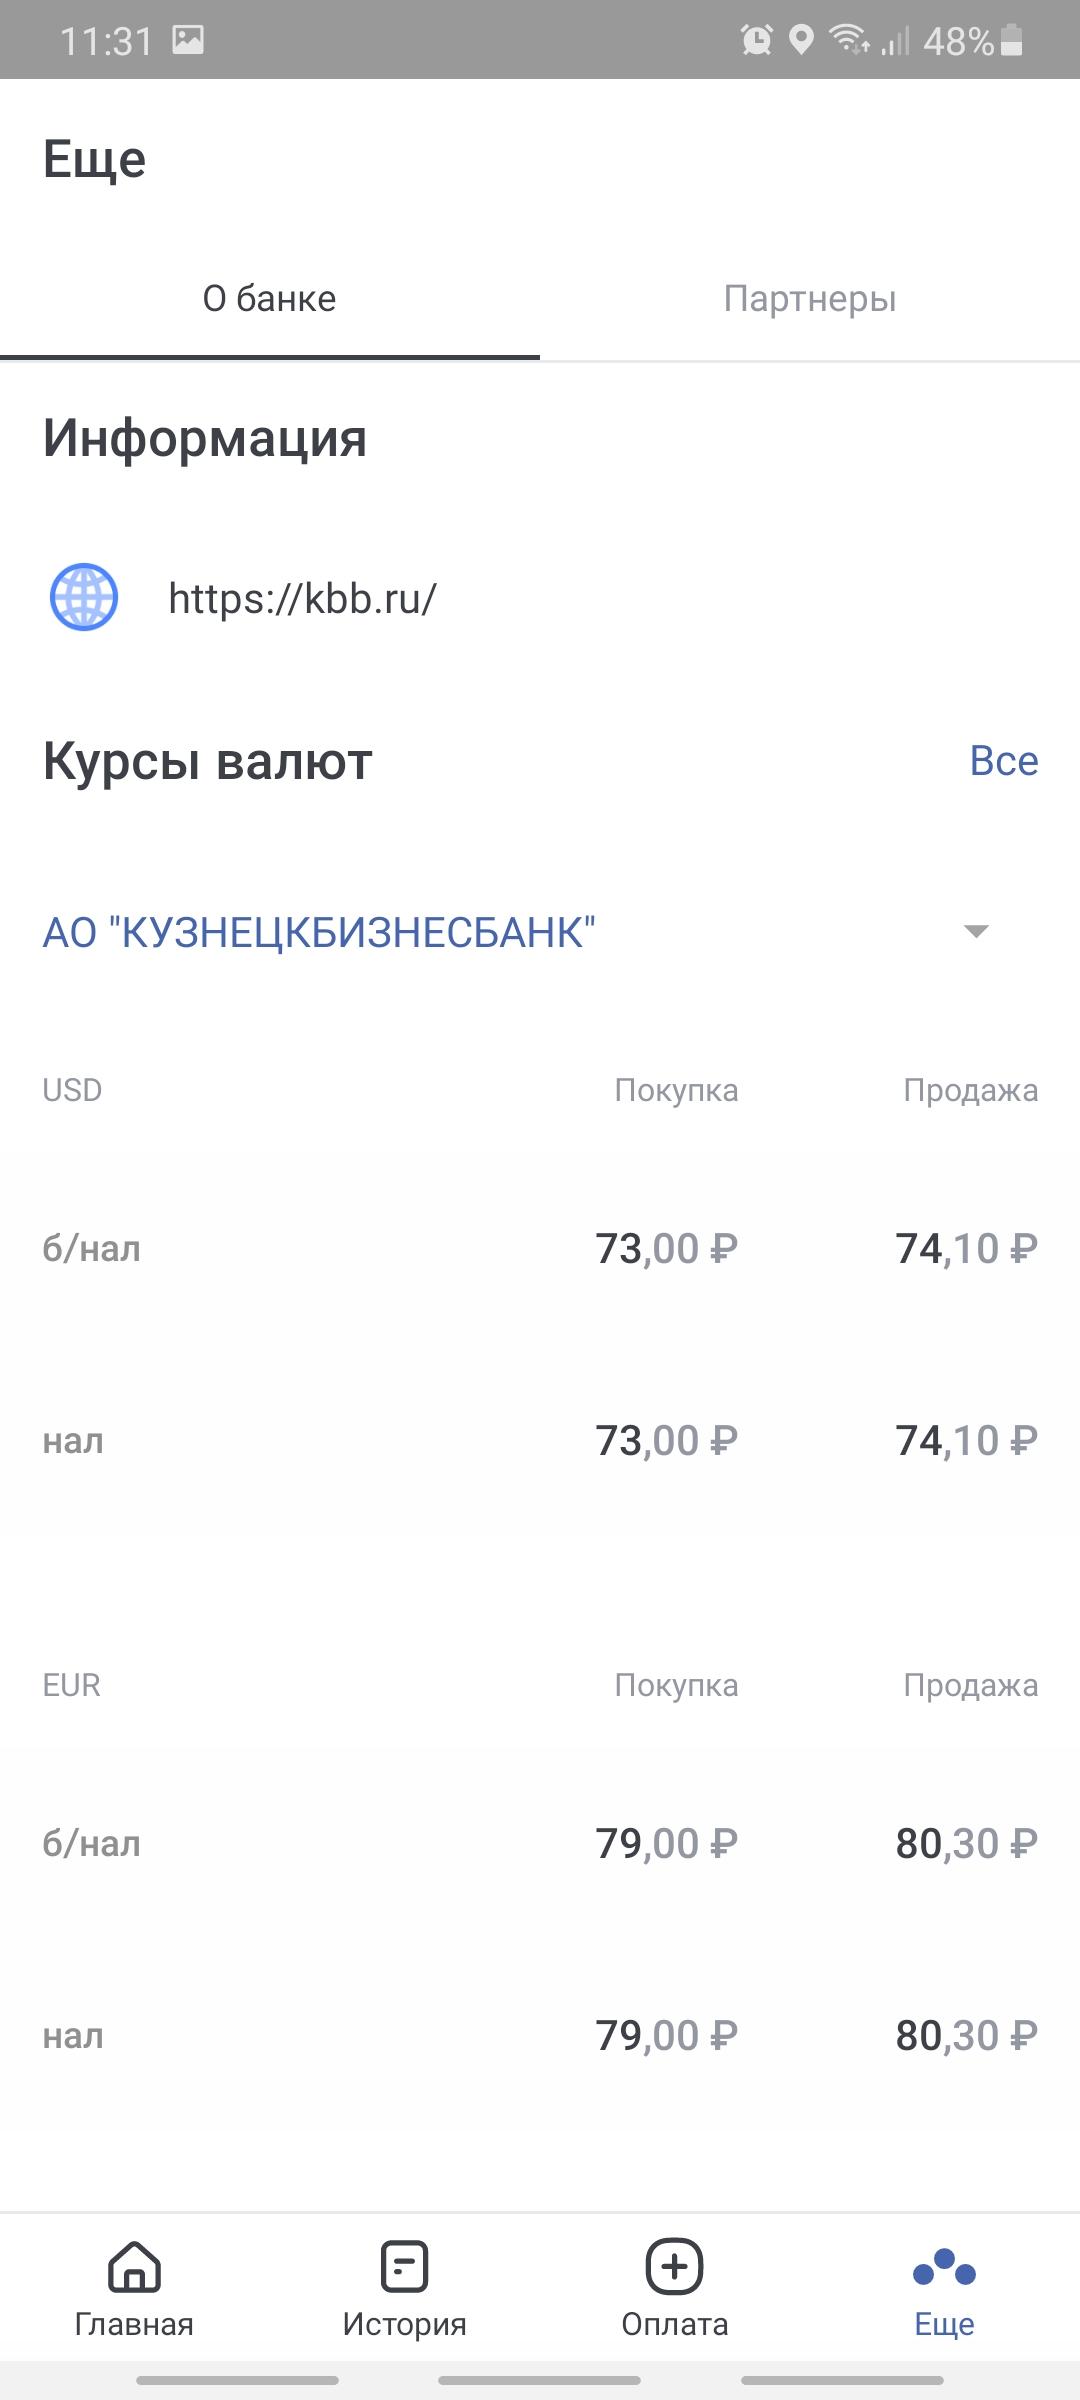Tap the Оплата plus icon
Screen dimensions: 1080x2400
tap(675, 2266)
